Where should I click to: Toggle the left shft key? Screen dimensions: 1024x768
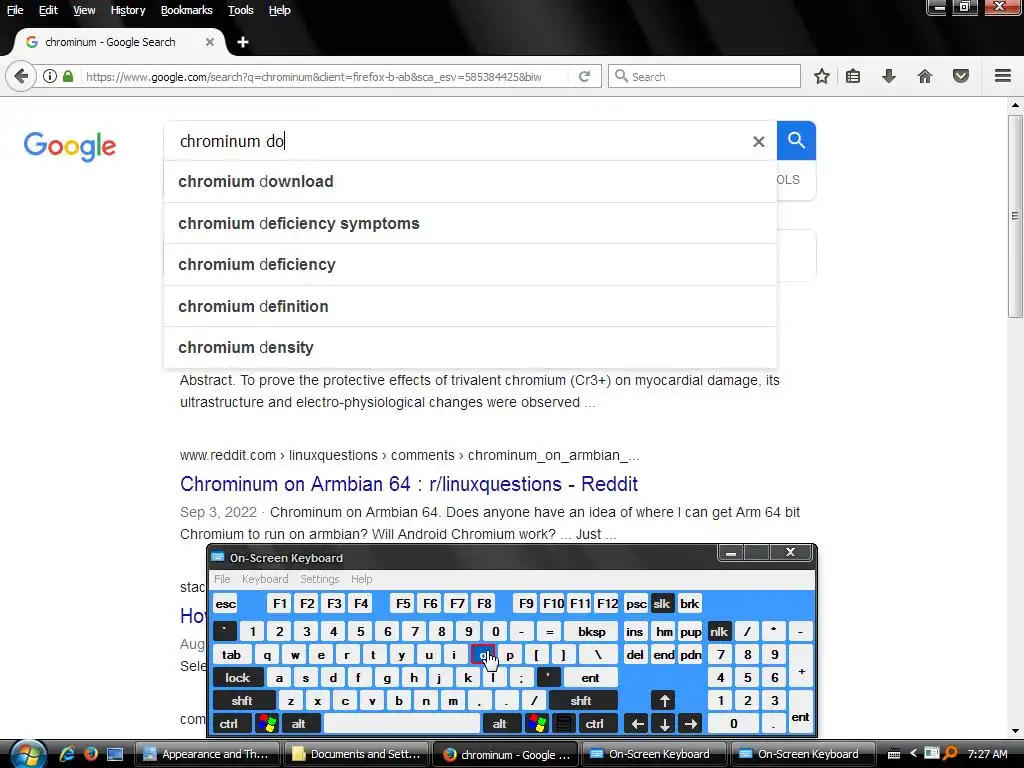pyautogui.click(x=242, y=701)
